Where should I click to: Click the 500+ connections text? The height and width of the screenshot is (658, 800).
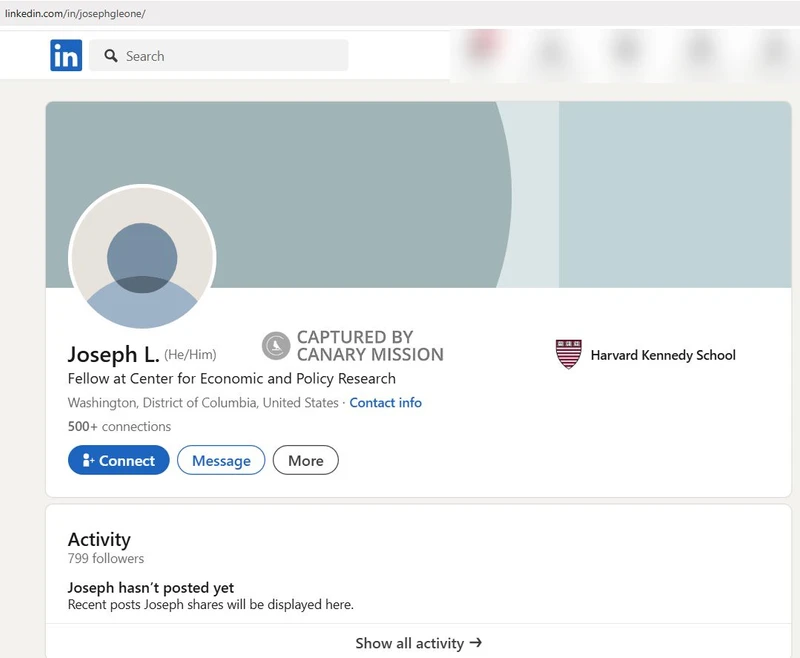119,426
